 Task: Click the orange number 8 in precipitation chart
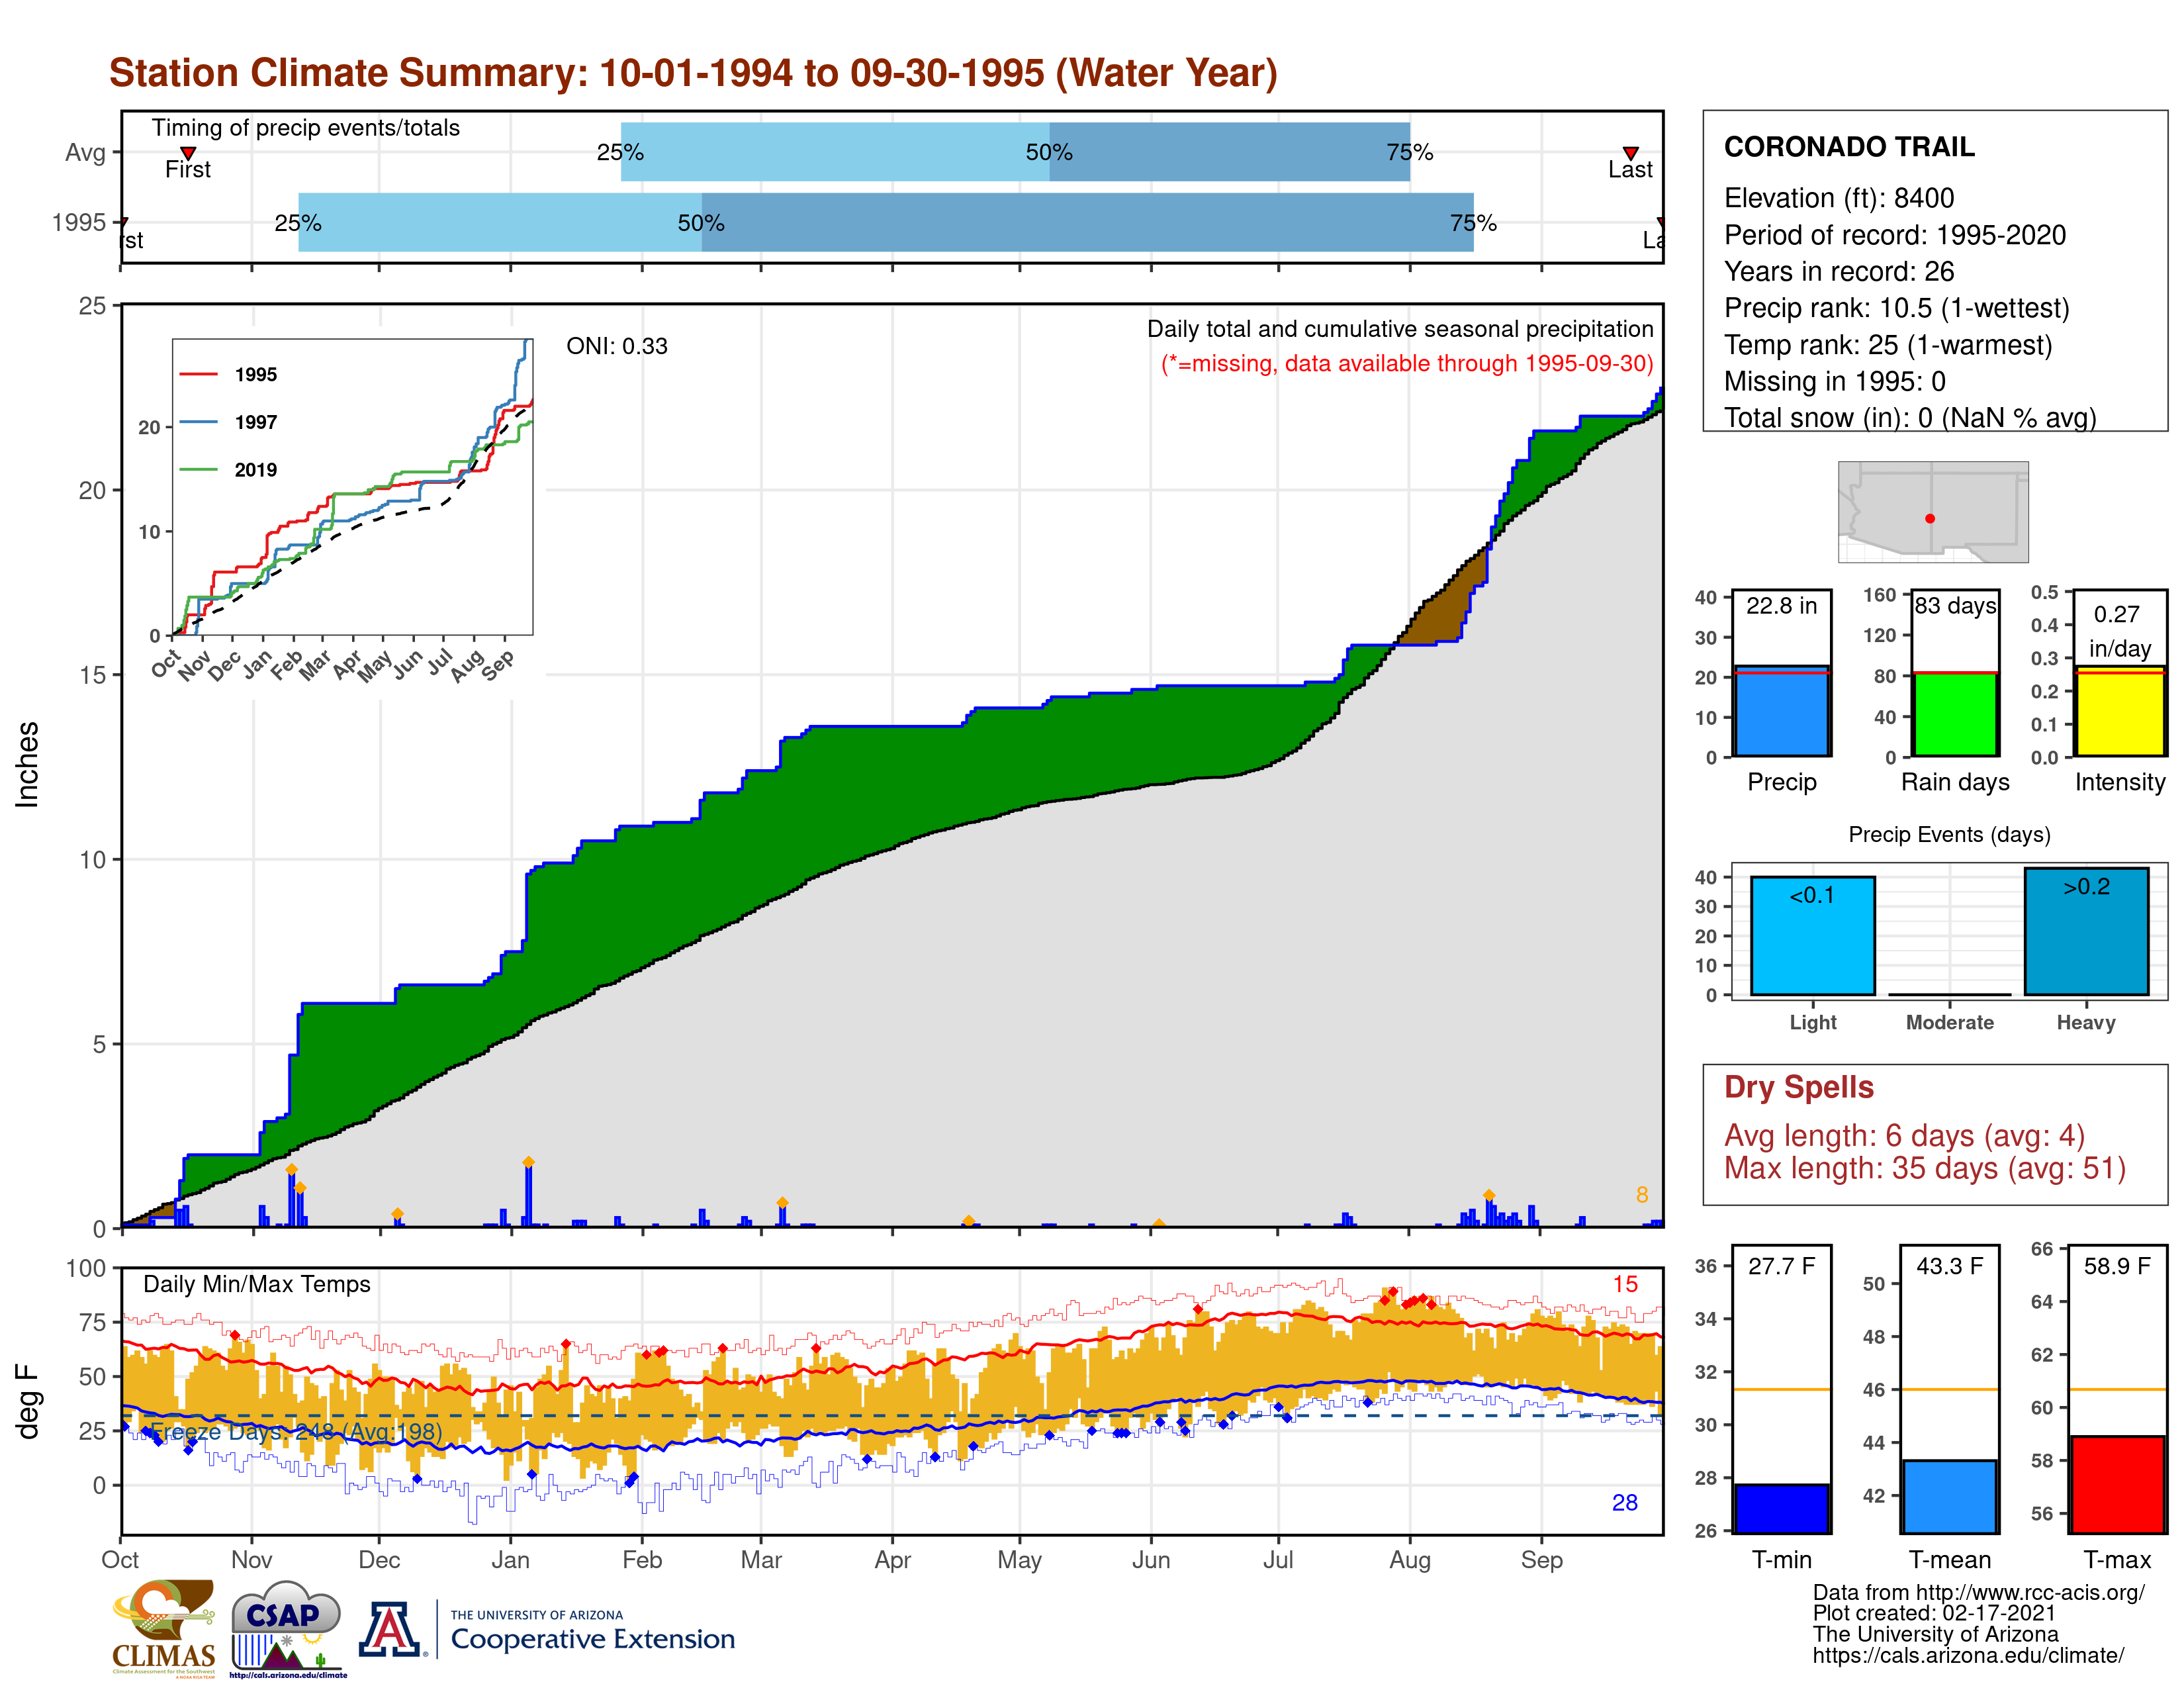pos(1642,1195)
